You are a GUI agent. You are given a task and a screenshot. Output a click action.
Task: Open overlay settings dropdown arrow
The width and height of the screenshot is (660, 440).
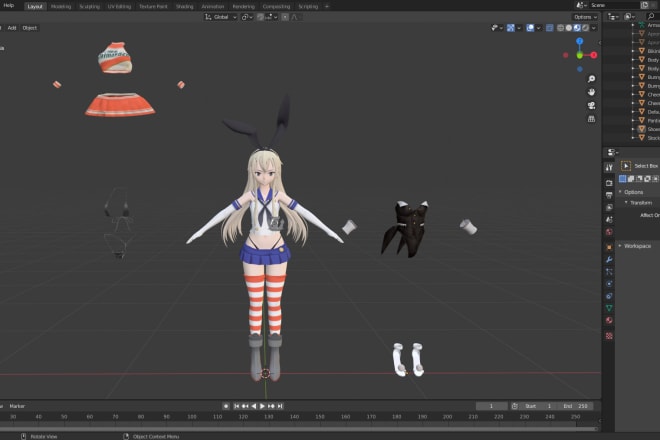click(538, 28)
